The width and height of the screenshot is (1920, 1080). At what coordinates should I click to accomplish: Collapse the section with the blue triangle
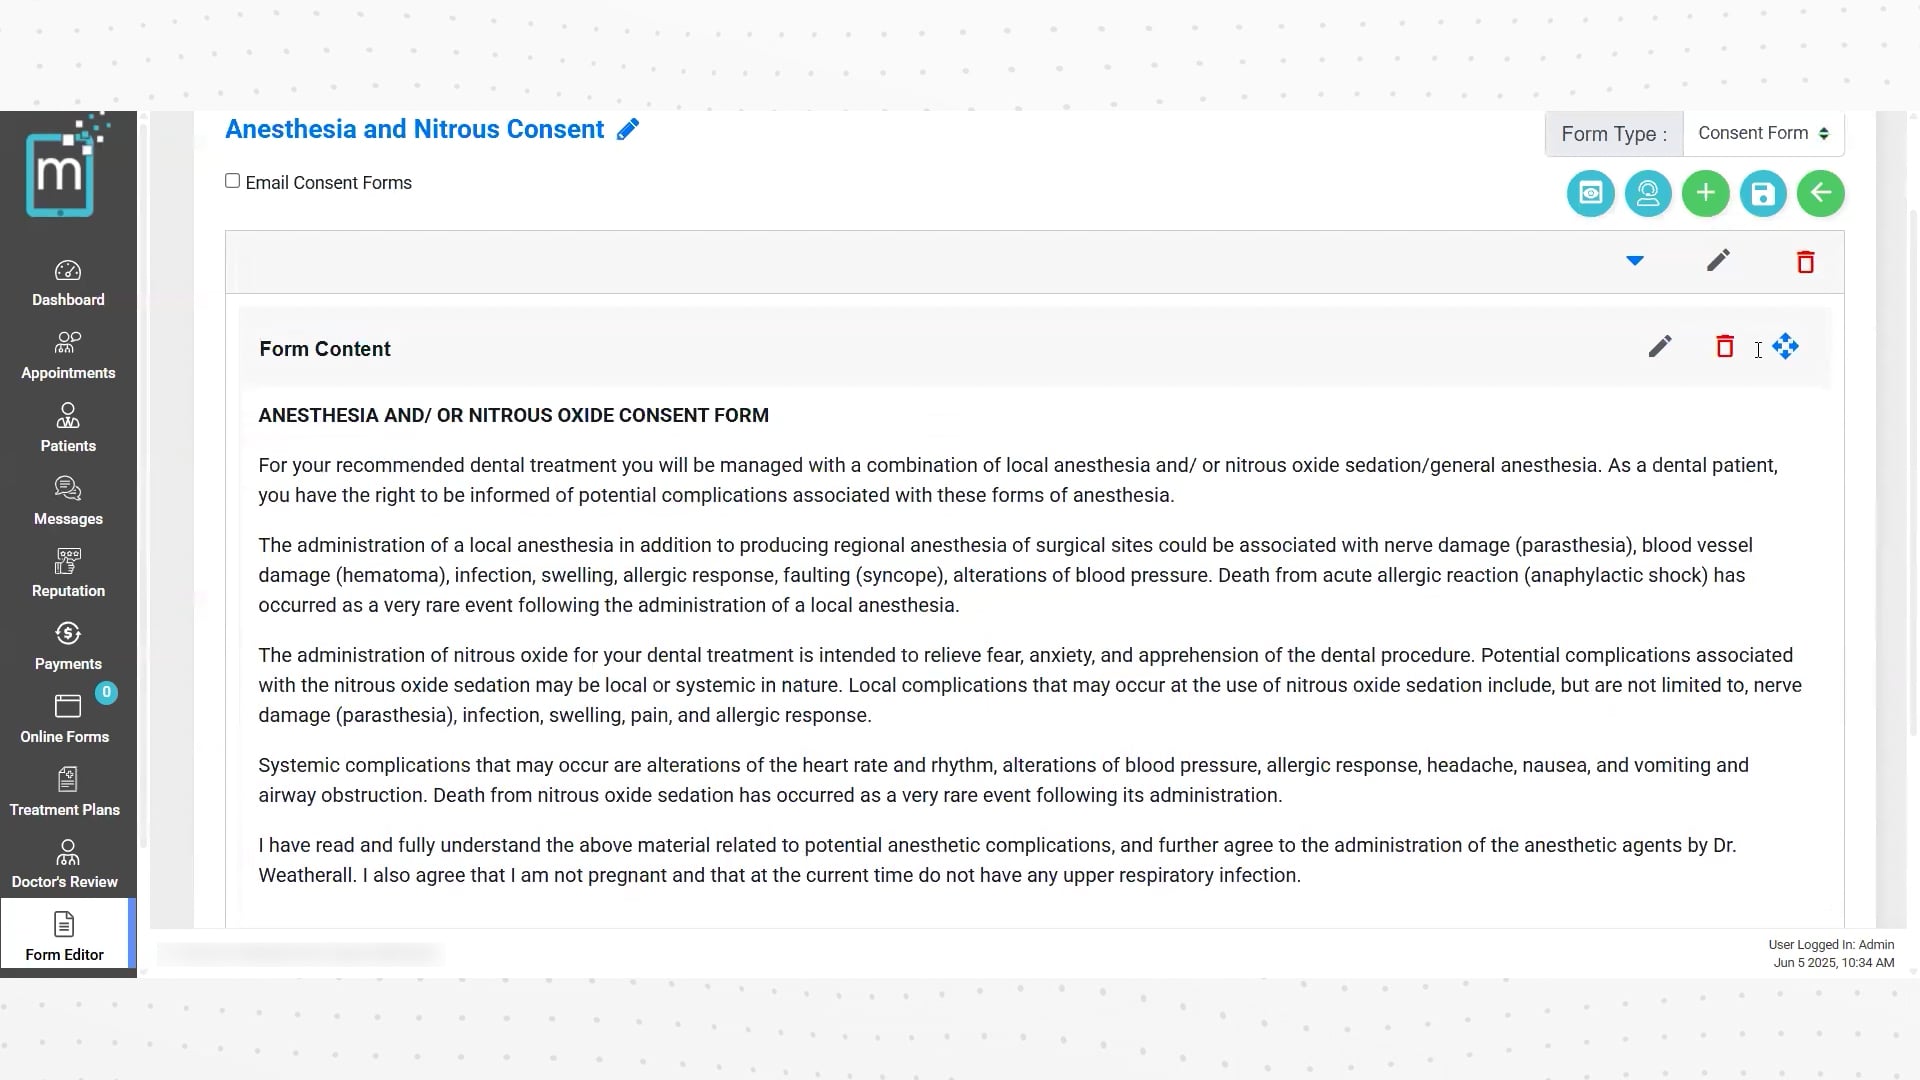[x=1635, y=261]
